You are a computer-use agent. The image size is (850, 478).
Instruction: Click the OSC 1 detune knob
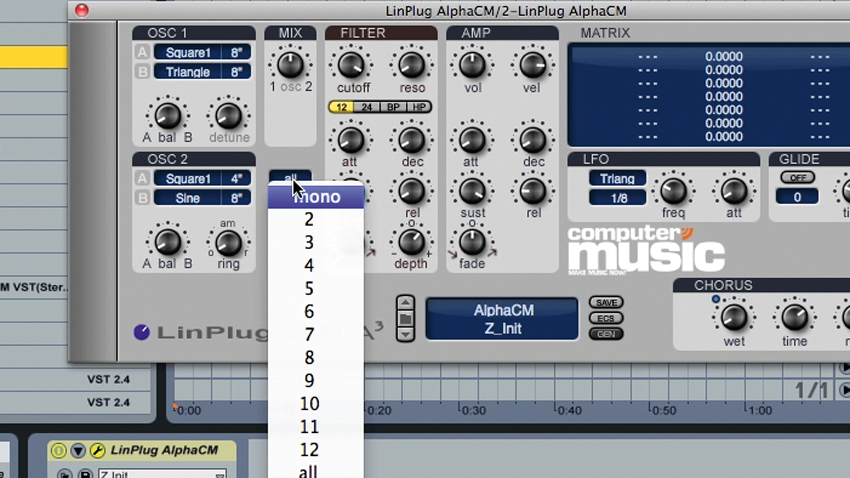coord(228,115)
